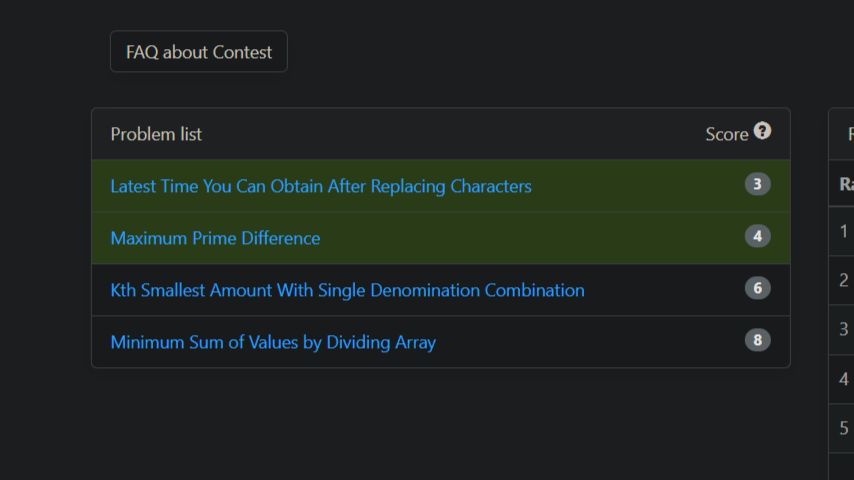Open the Maximum Prime Difference problem
This screenshot has height=480, width=854.
(x=215, y=238)
